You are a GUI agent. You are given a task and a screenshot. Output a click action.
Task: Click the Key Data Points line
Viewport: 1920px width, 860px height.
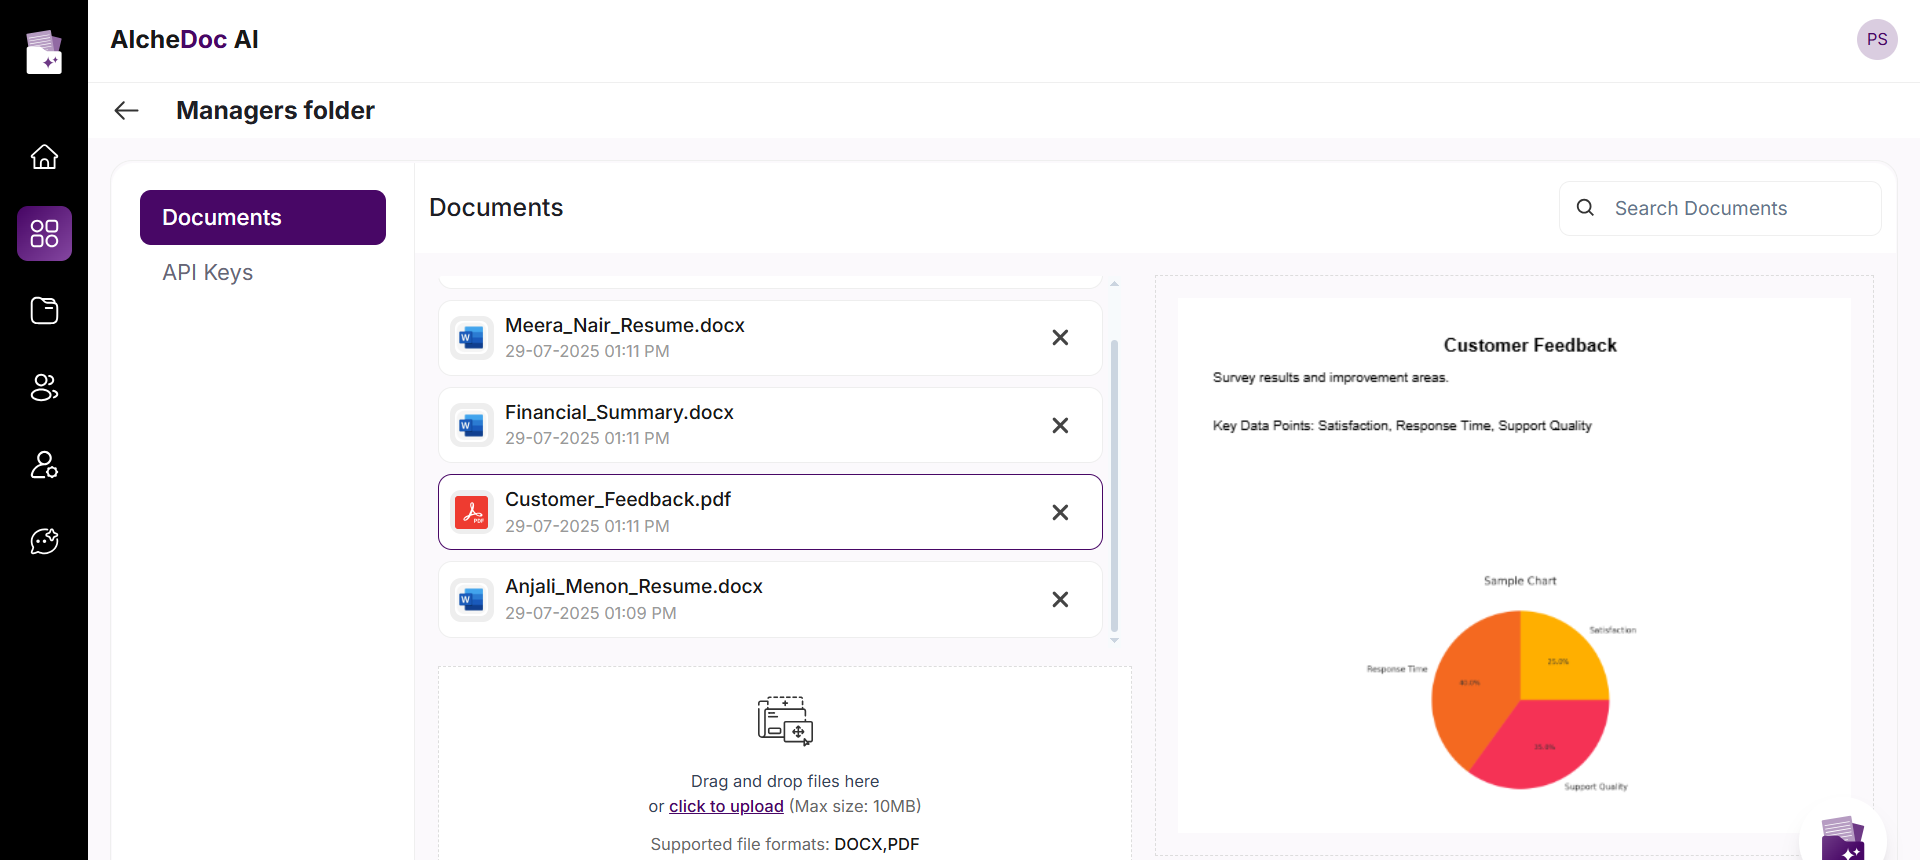[1402, 425]
